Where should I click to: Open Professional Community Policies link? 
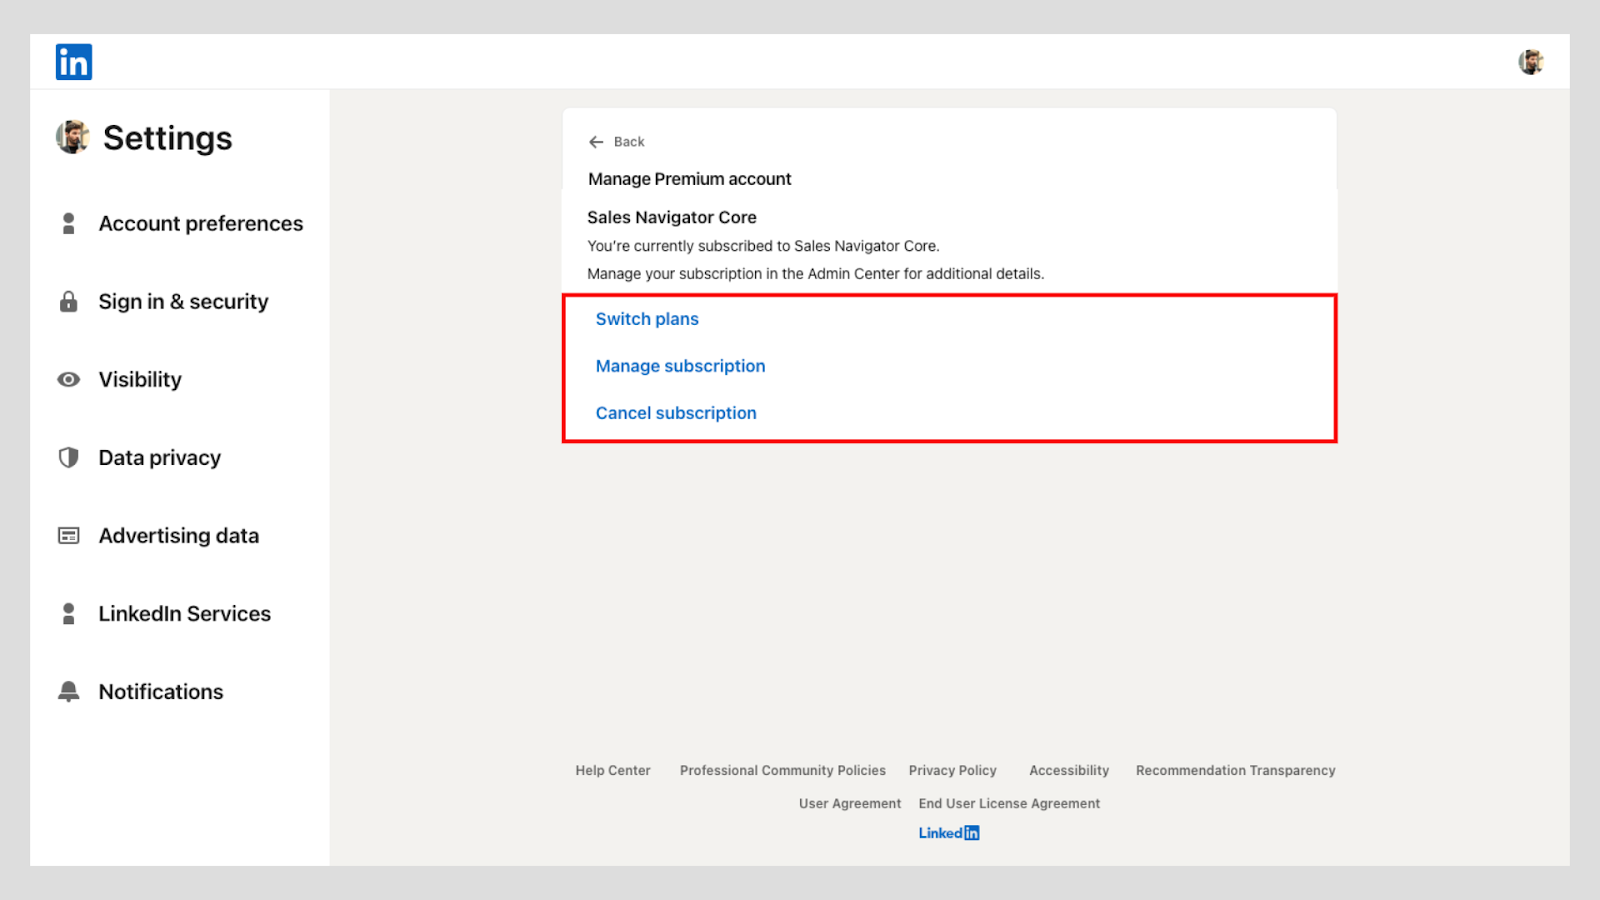point(783,771)
